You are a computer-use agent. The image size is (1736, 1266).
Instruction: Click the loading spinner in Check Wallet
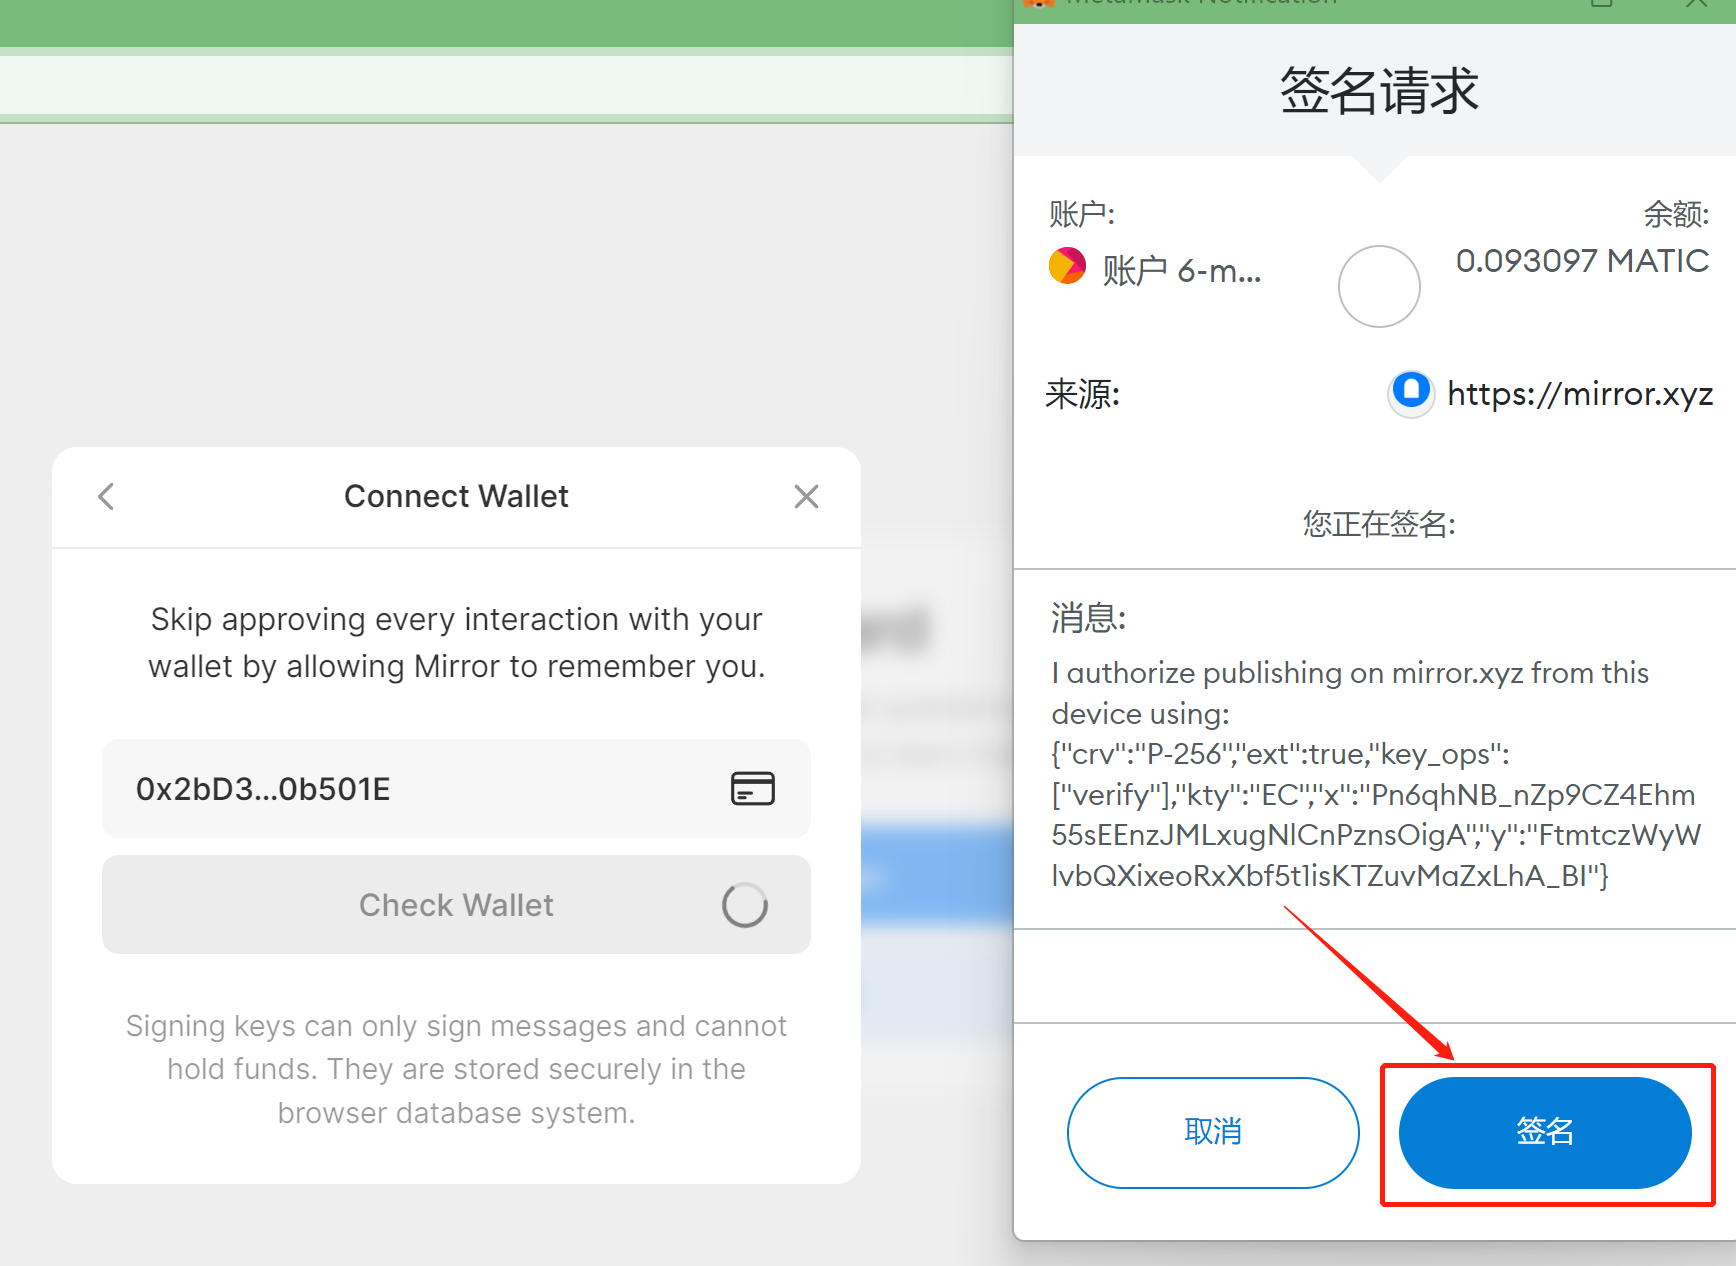tap(745, 905)
